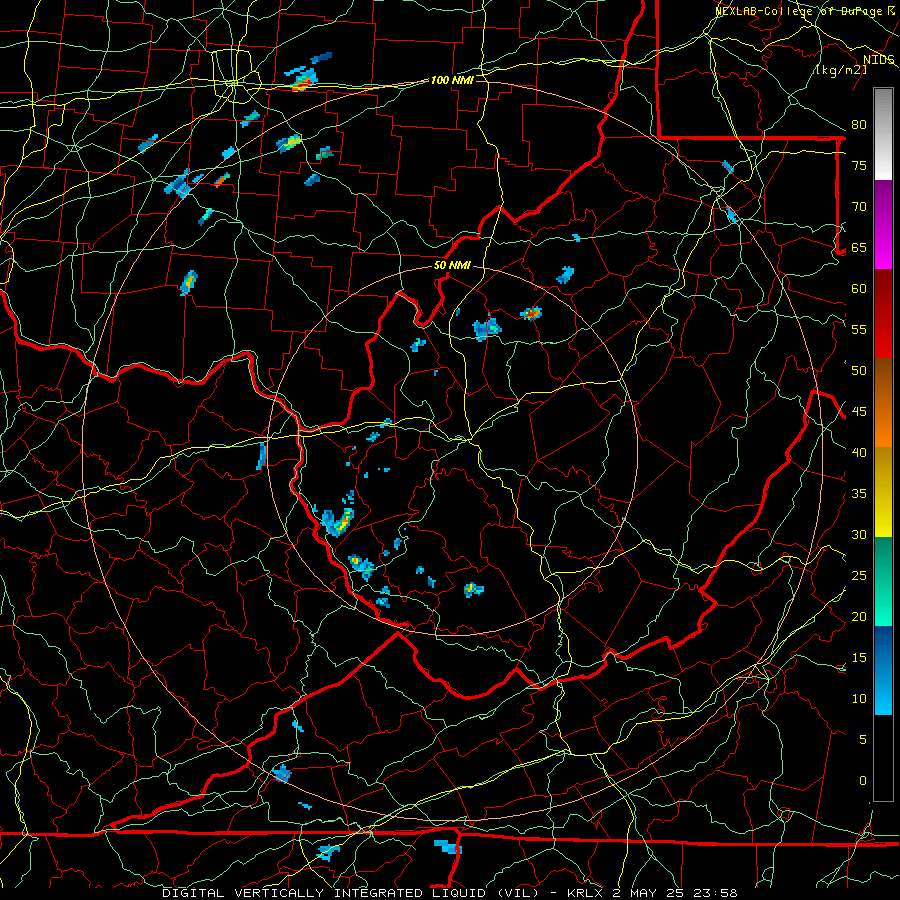Viewport: 900px width, 900px height.
Task: Click the yellow segment of the color bar
Action: 883,492
